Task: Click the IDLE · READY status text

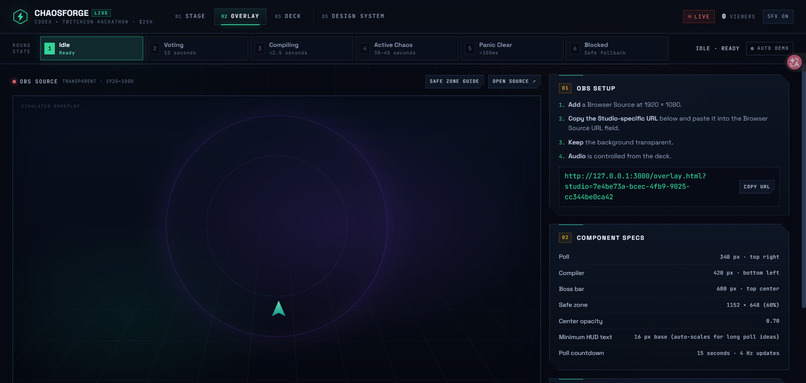Action: (x=718, y=48)
